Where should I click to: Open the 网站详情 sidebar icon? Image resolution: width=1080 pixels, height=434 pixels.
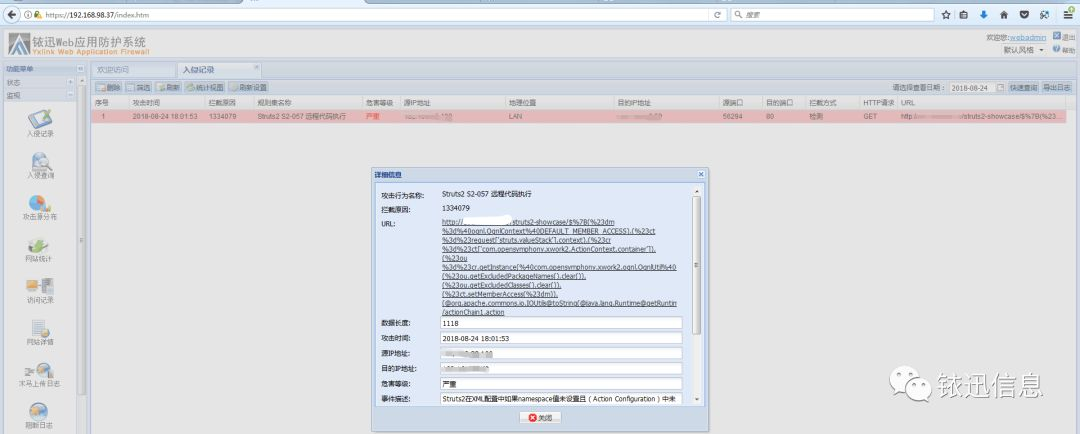(39, 327)
